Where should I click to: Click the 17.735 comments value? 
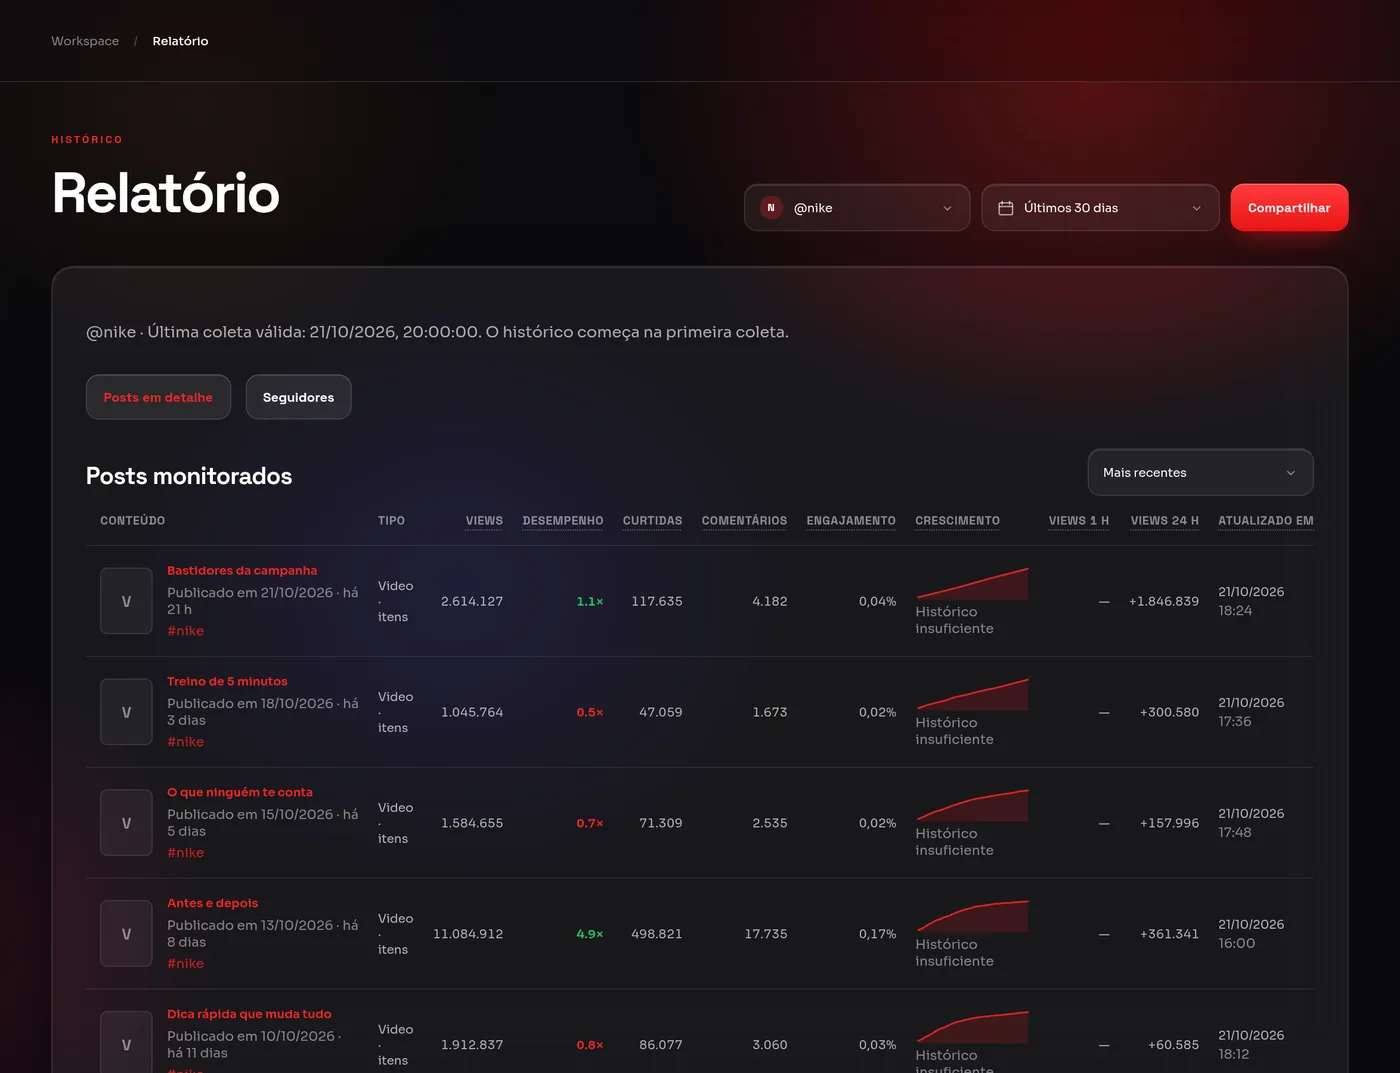(x=766, y=934)
